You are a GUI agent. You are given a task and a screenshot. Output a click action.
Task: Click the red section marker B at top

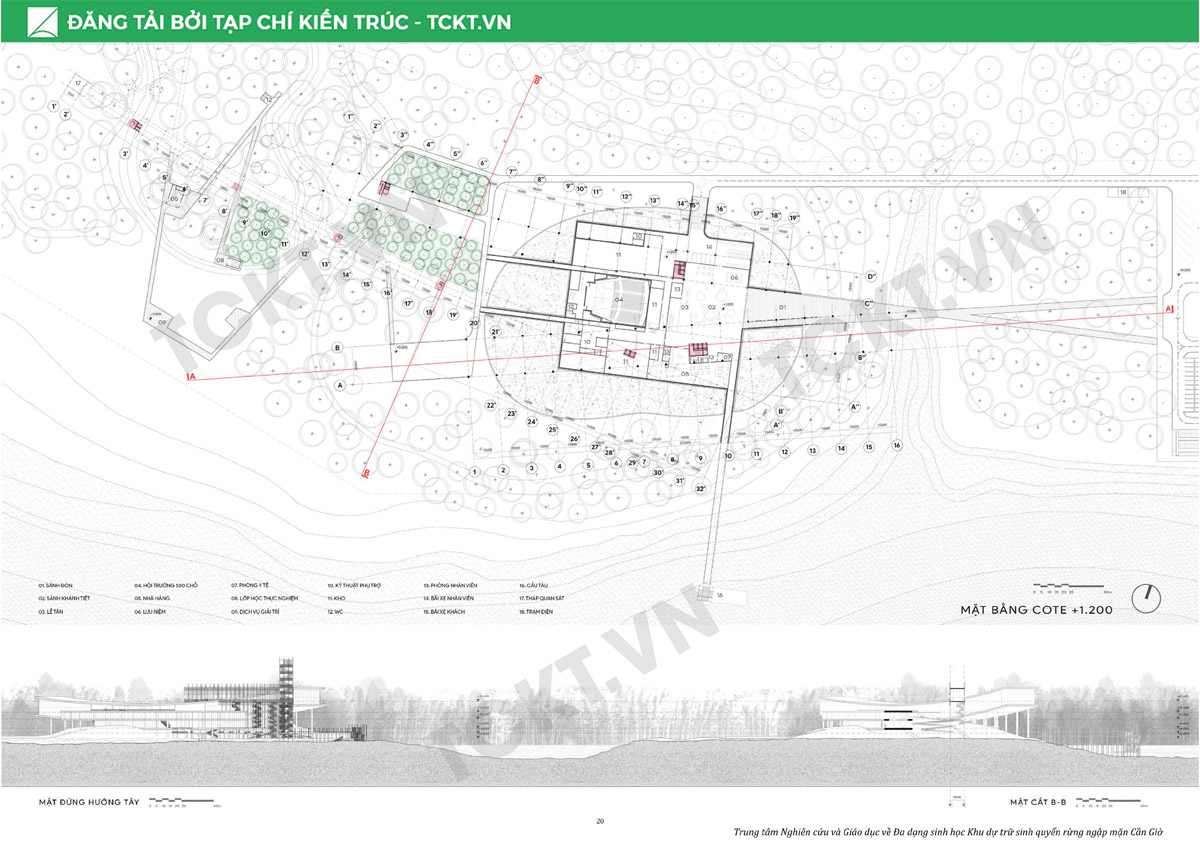[537, 79]
